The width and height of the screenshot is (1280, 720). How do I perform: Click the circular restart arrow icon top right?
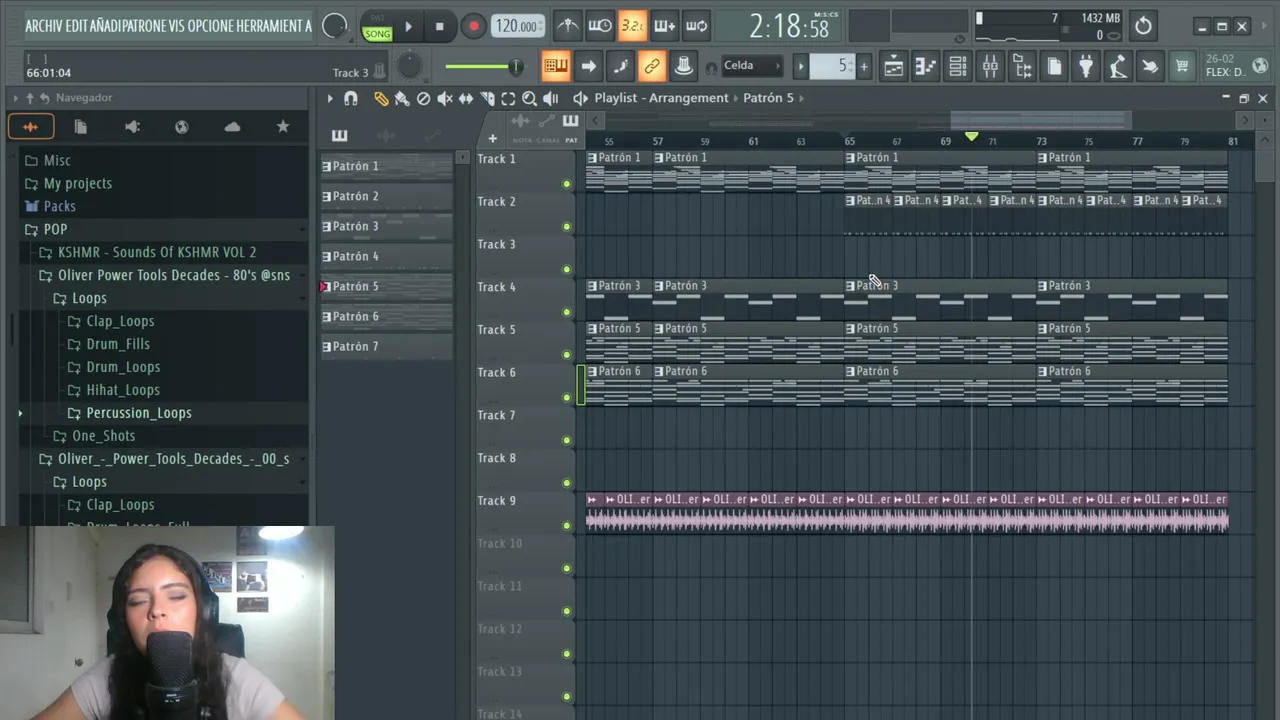point(1143,26)
